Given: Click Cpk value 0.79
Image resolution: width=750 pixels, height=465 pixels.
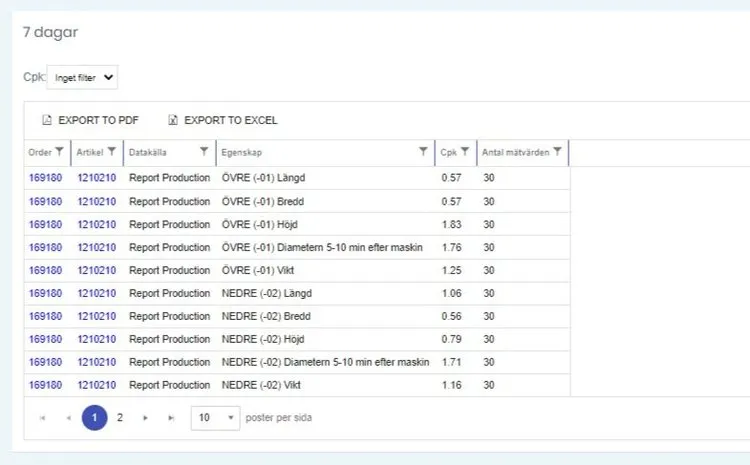Looking at the screenshot, I should pyautogui.click(x=452, y=339).
